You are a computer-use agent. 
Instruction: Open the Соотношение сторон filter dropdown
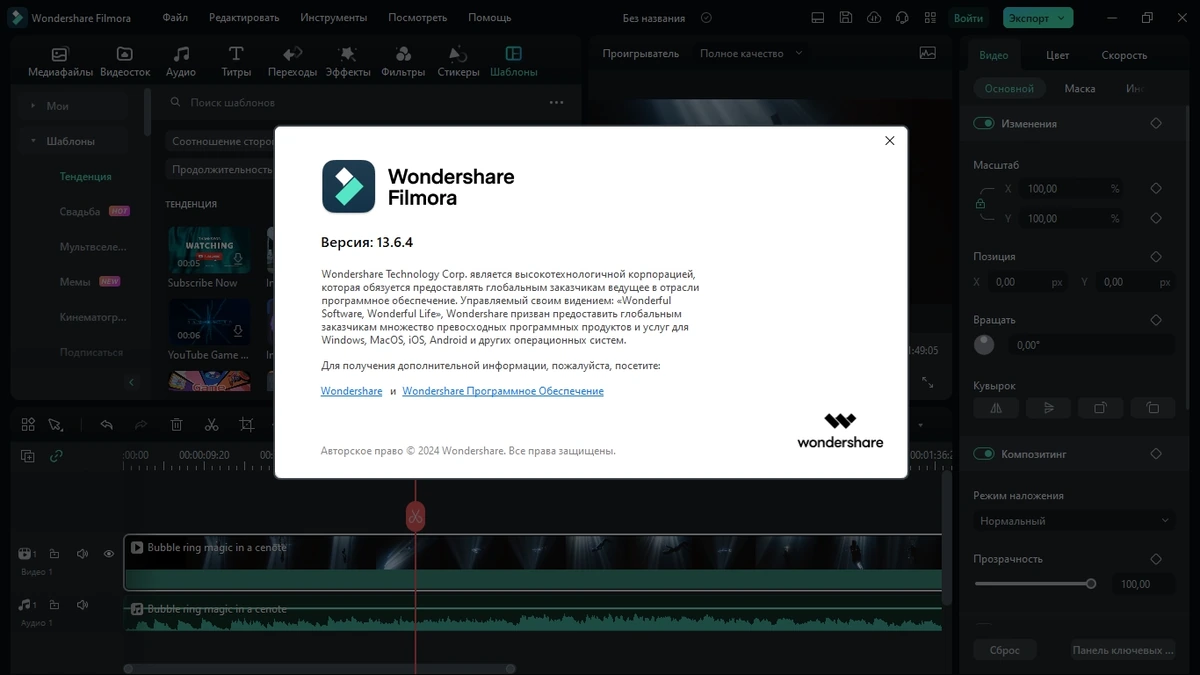(220, 141)
